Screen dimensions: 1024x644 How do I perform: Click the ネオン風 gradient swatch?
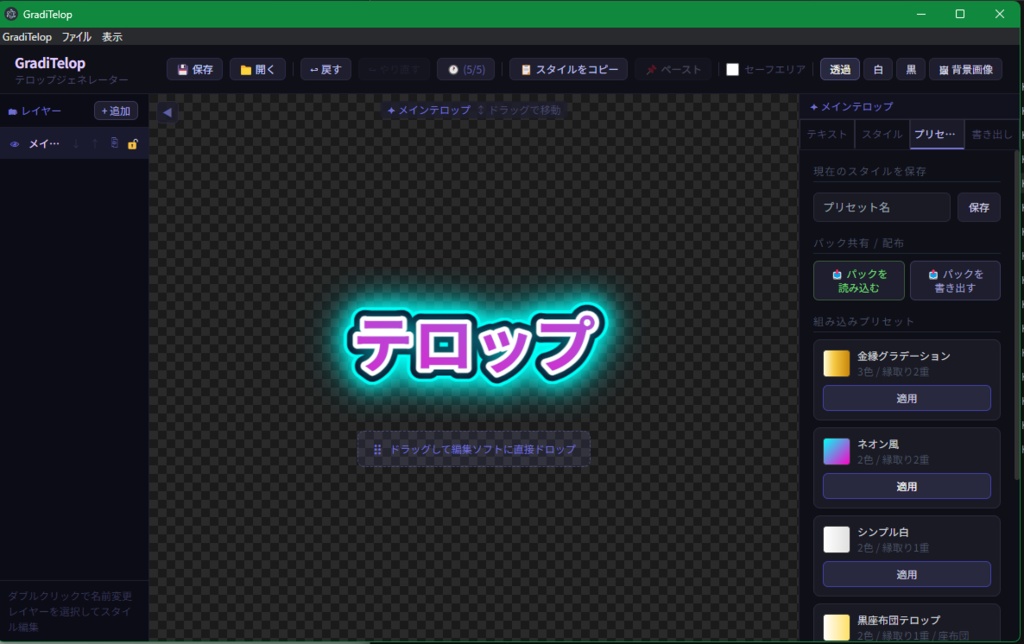point(837,452)
